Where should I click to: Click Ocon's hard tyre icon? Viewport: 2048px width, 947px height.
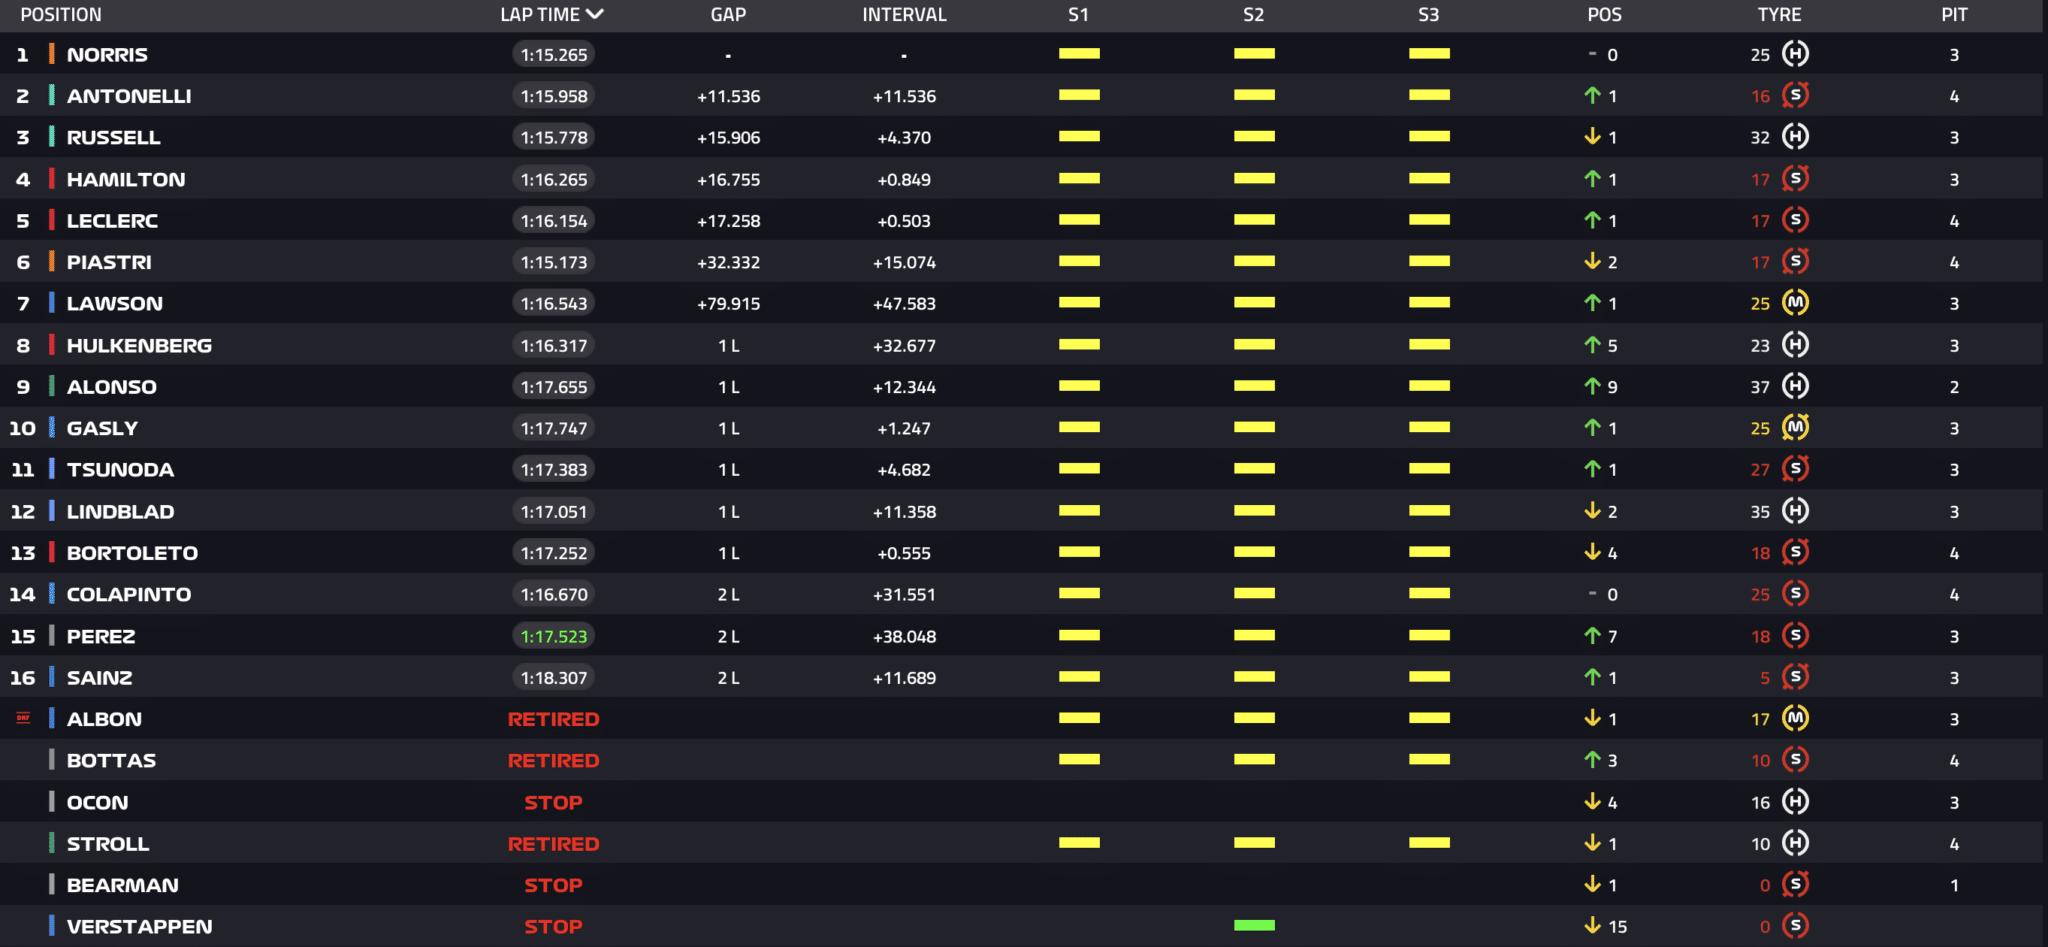tap(1795, 802)
